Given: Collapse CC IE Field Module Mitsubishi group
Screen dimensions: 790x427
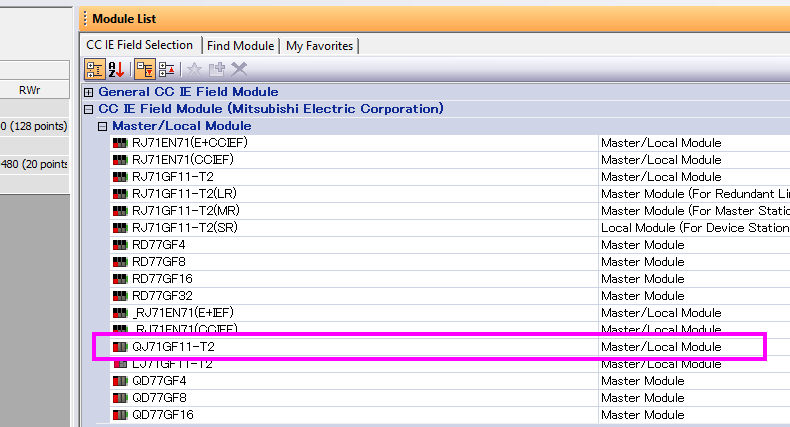Looking at the screenshot, I should point(89,109).
